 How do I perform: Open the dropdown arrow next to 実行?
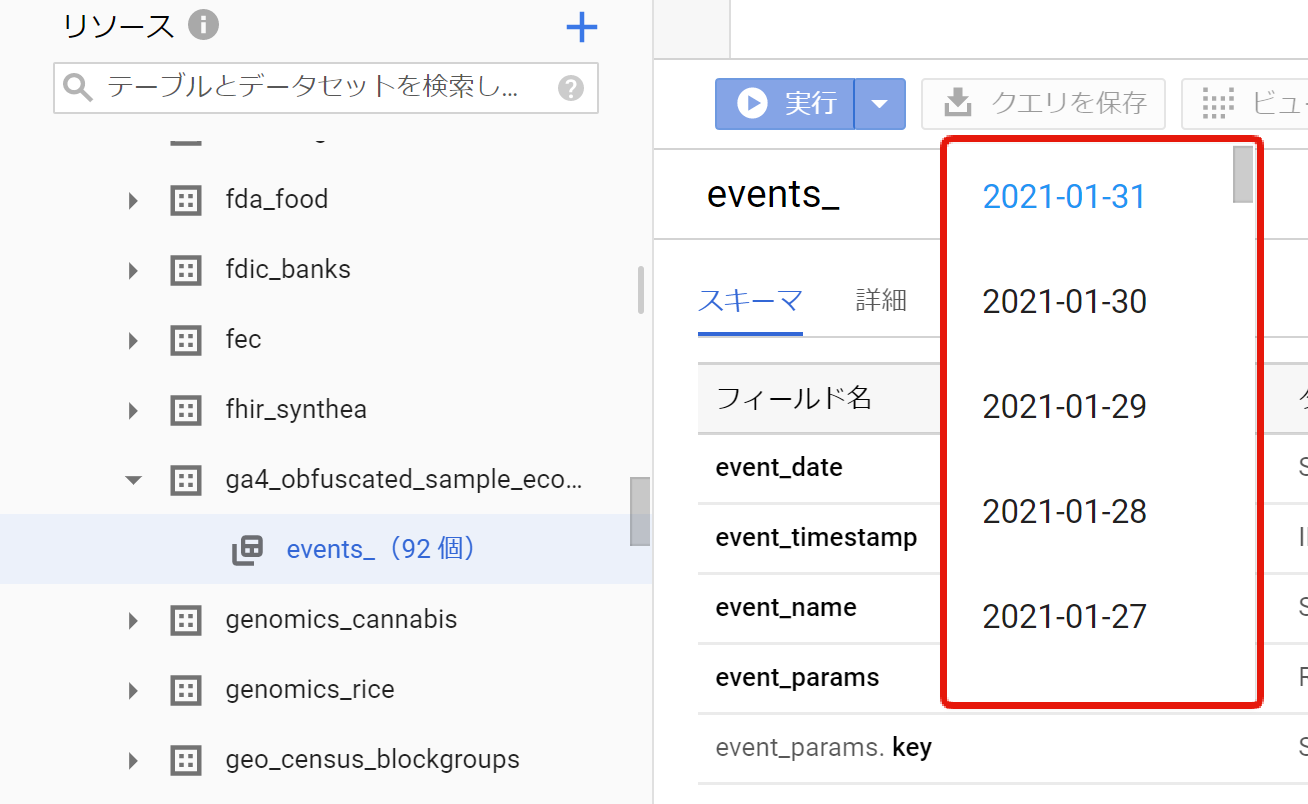point(880,104)
